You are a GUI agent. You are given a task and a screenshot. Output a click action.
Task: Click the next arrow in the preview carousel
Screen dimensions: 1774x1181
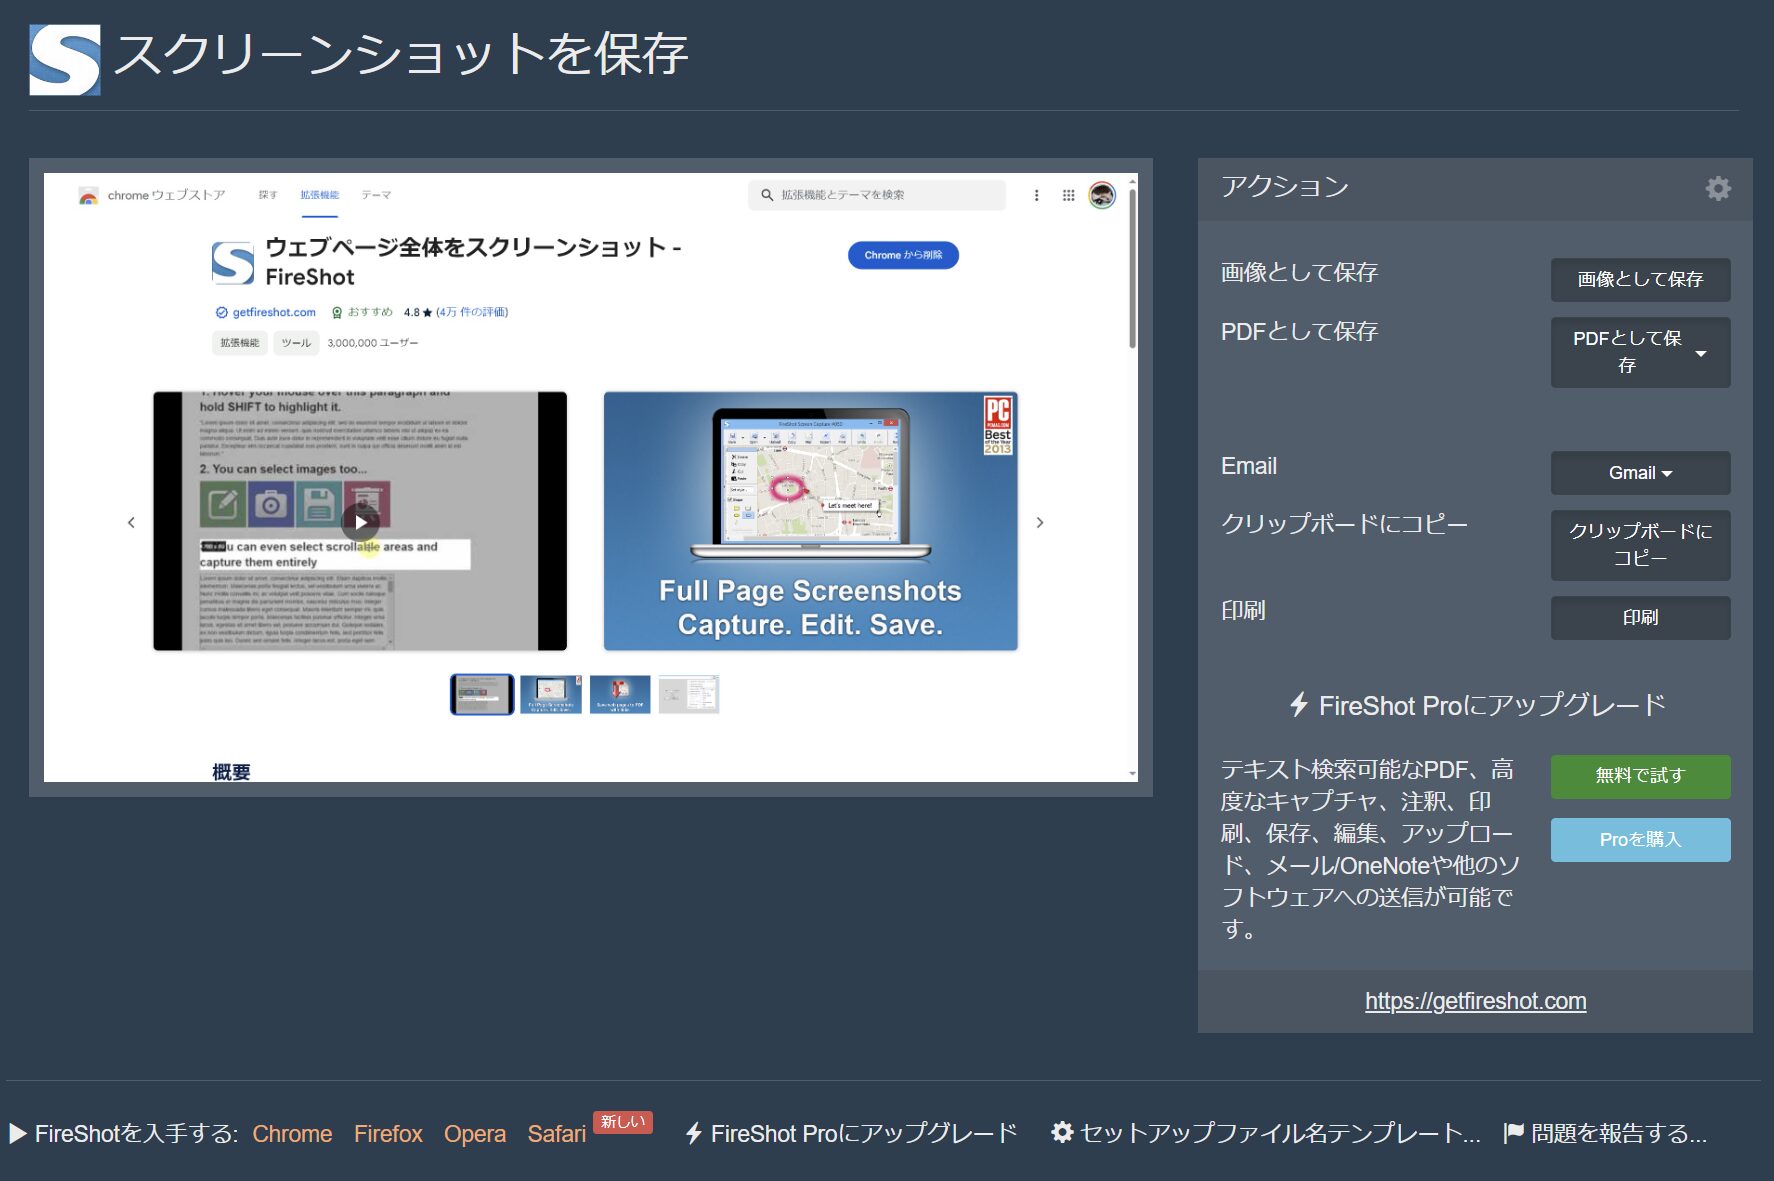click(1040, 522)
